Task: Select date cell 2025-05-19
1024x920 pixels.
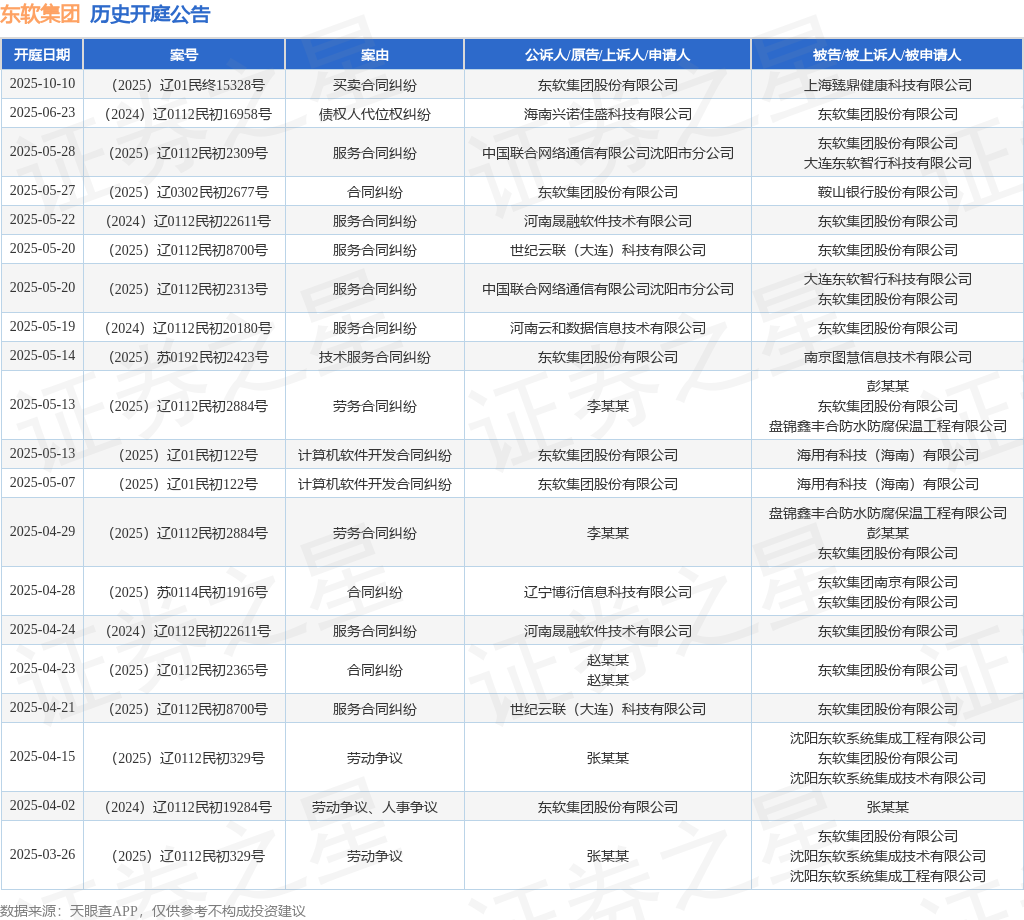Action: 42,327
